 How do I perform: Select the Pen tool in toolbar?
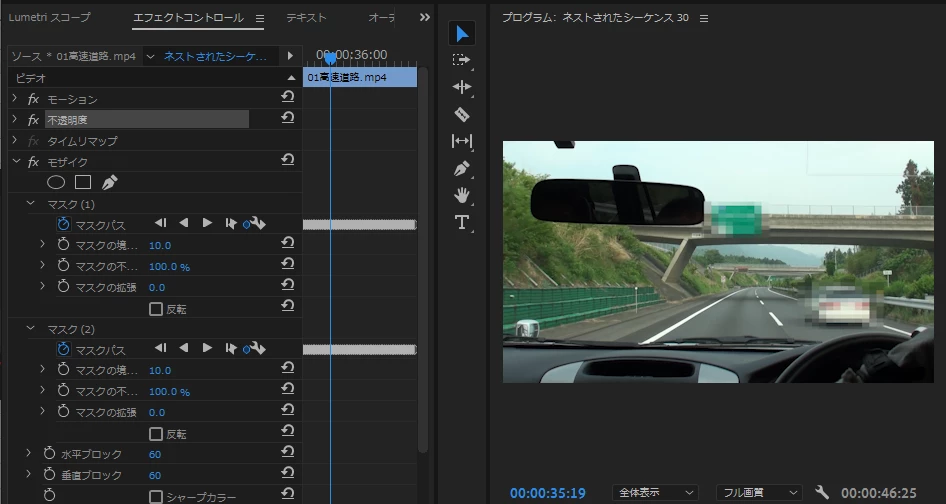[462, 168]
